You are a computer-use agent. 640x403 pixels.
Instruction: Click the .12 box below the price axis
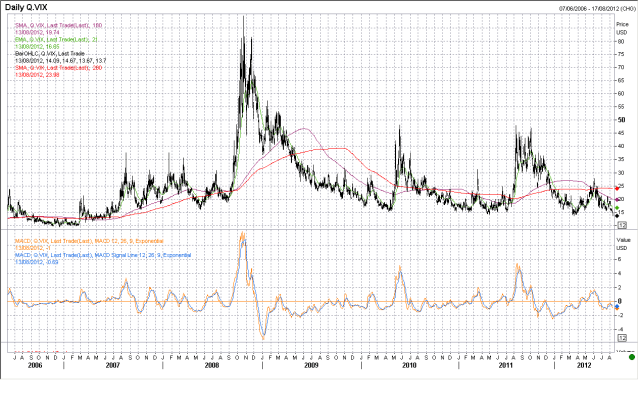pyautogui.click(x=623, y=225)
